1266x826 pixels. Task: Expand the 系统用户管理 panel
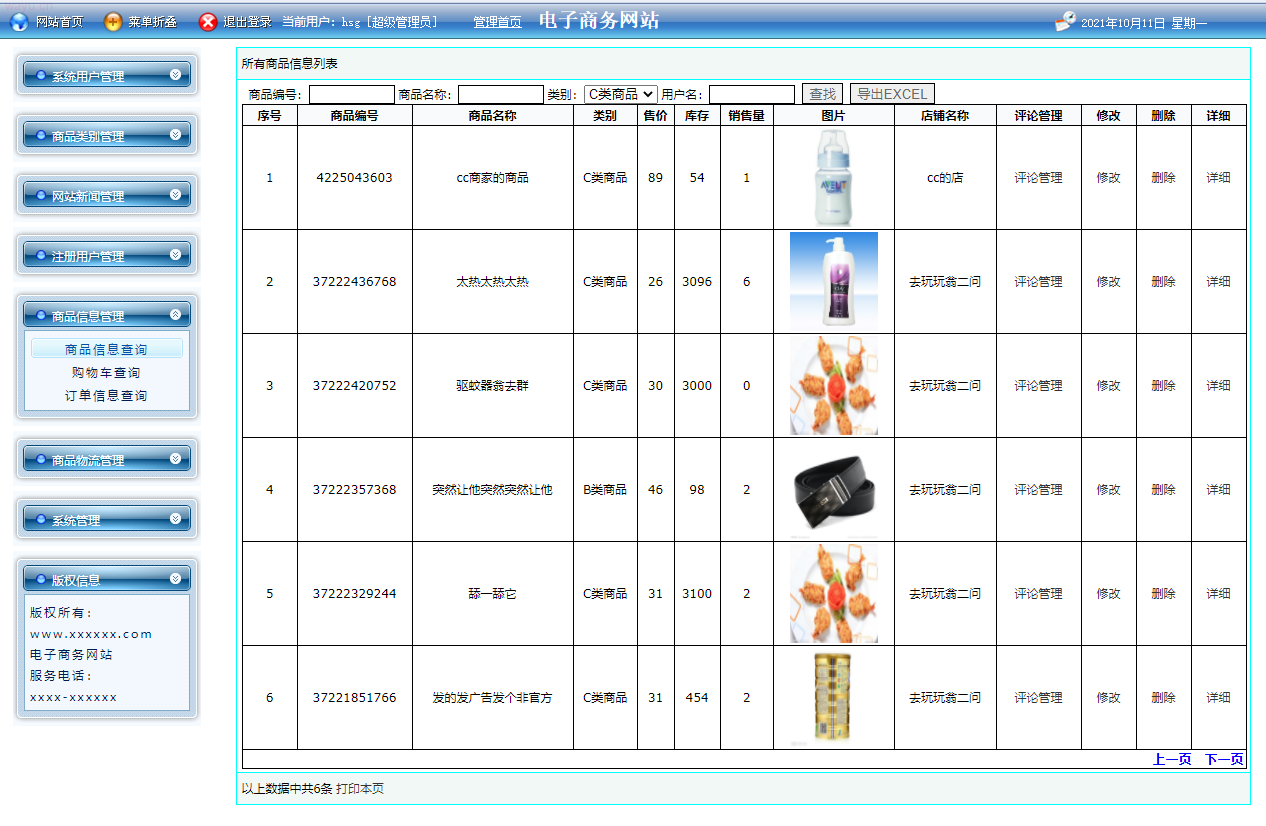click(176, 74)
